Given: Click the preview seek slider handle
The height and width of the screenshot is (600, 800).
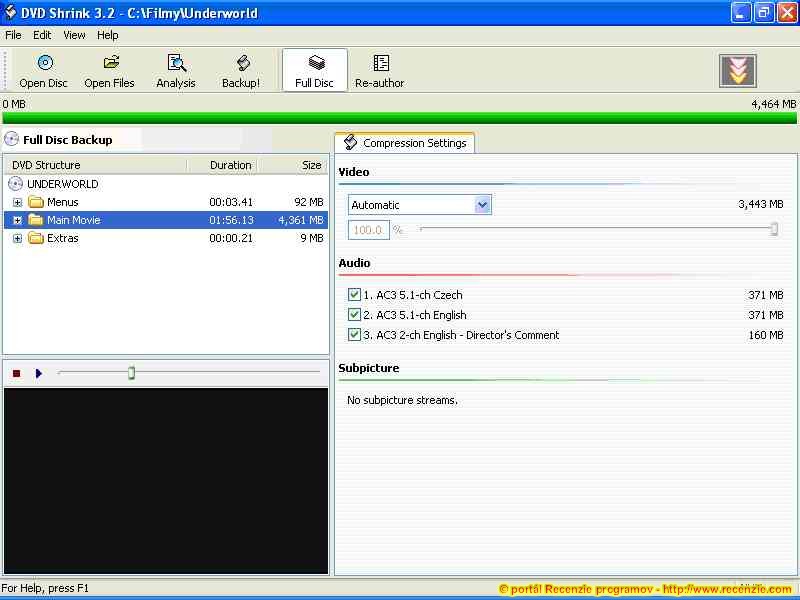Looking at the screenshot, I should (x=131, y=373).
